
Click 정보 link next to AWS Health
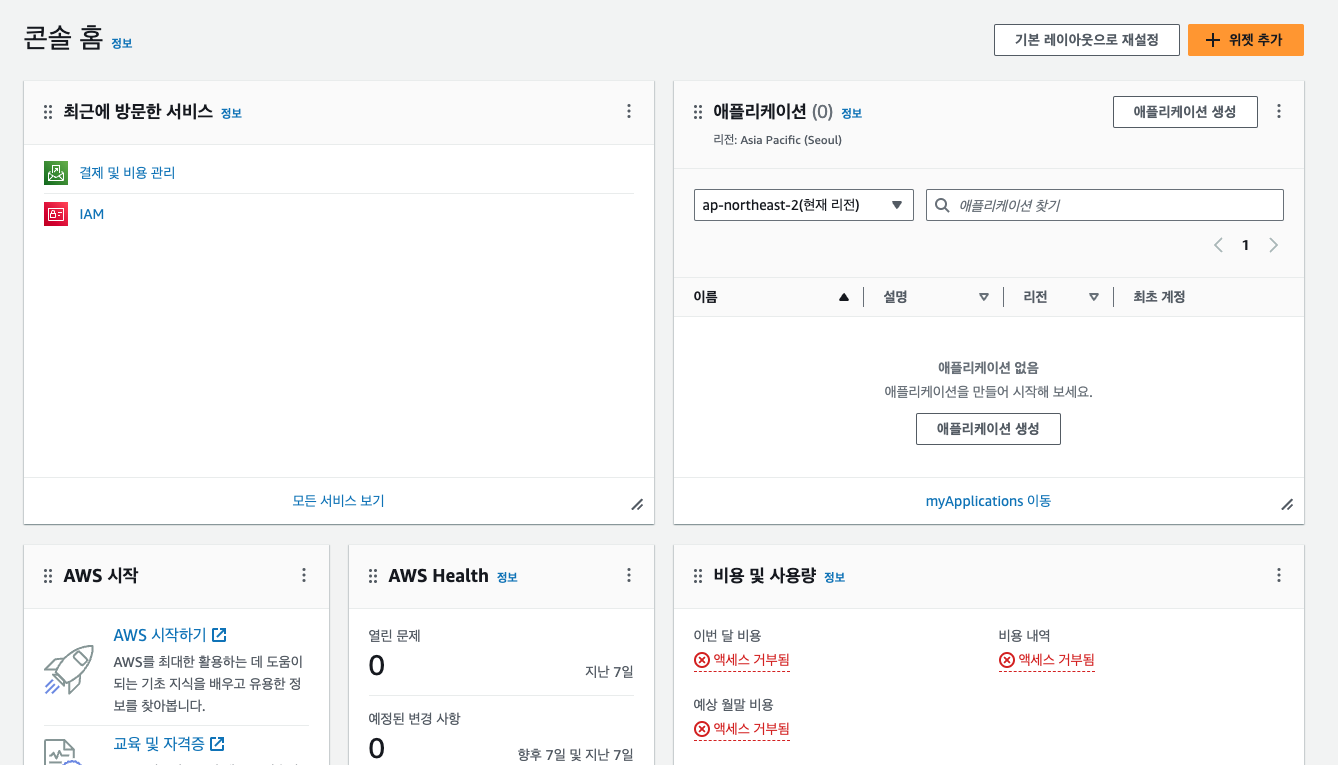[507, 578]
